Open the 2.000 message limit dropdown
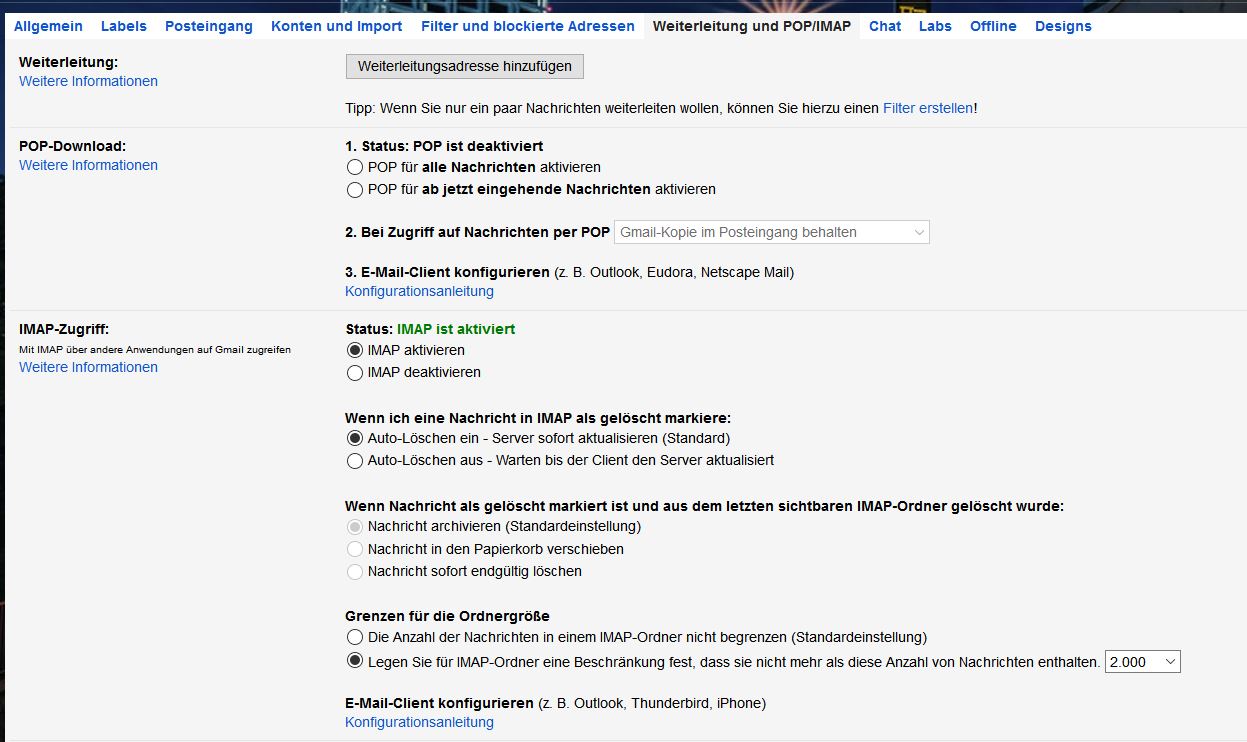 coord(1143,662)
